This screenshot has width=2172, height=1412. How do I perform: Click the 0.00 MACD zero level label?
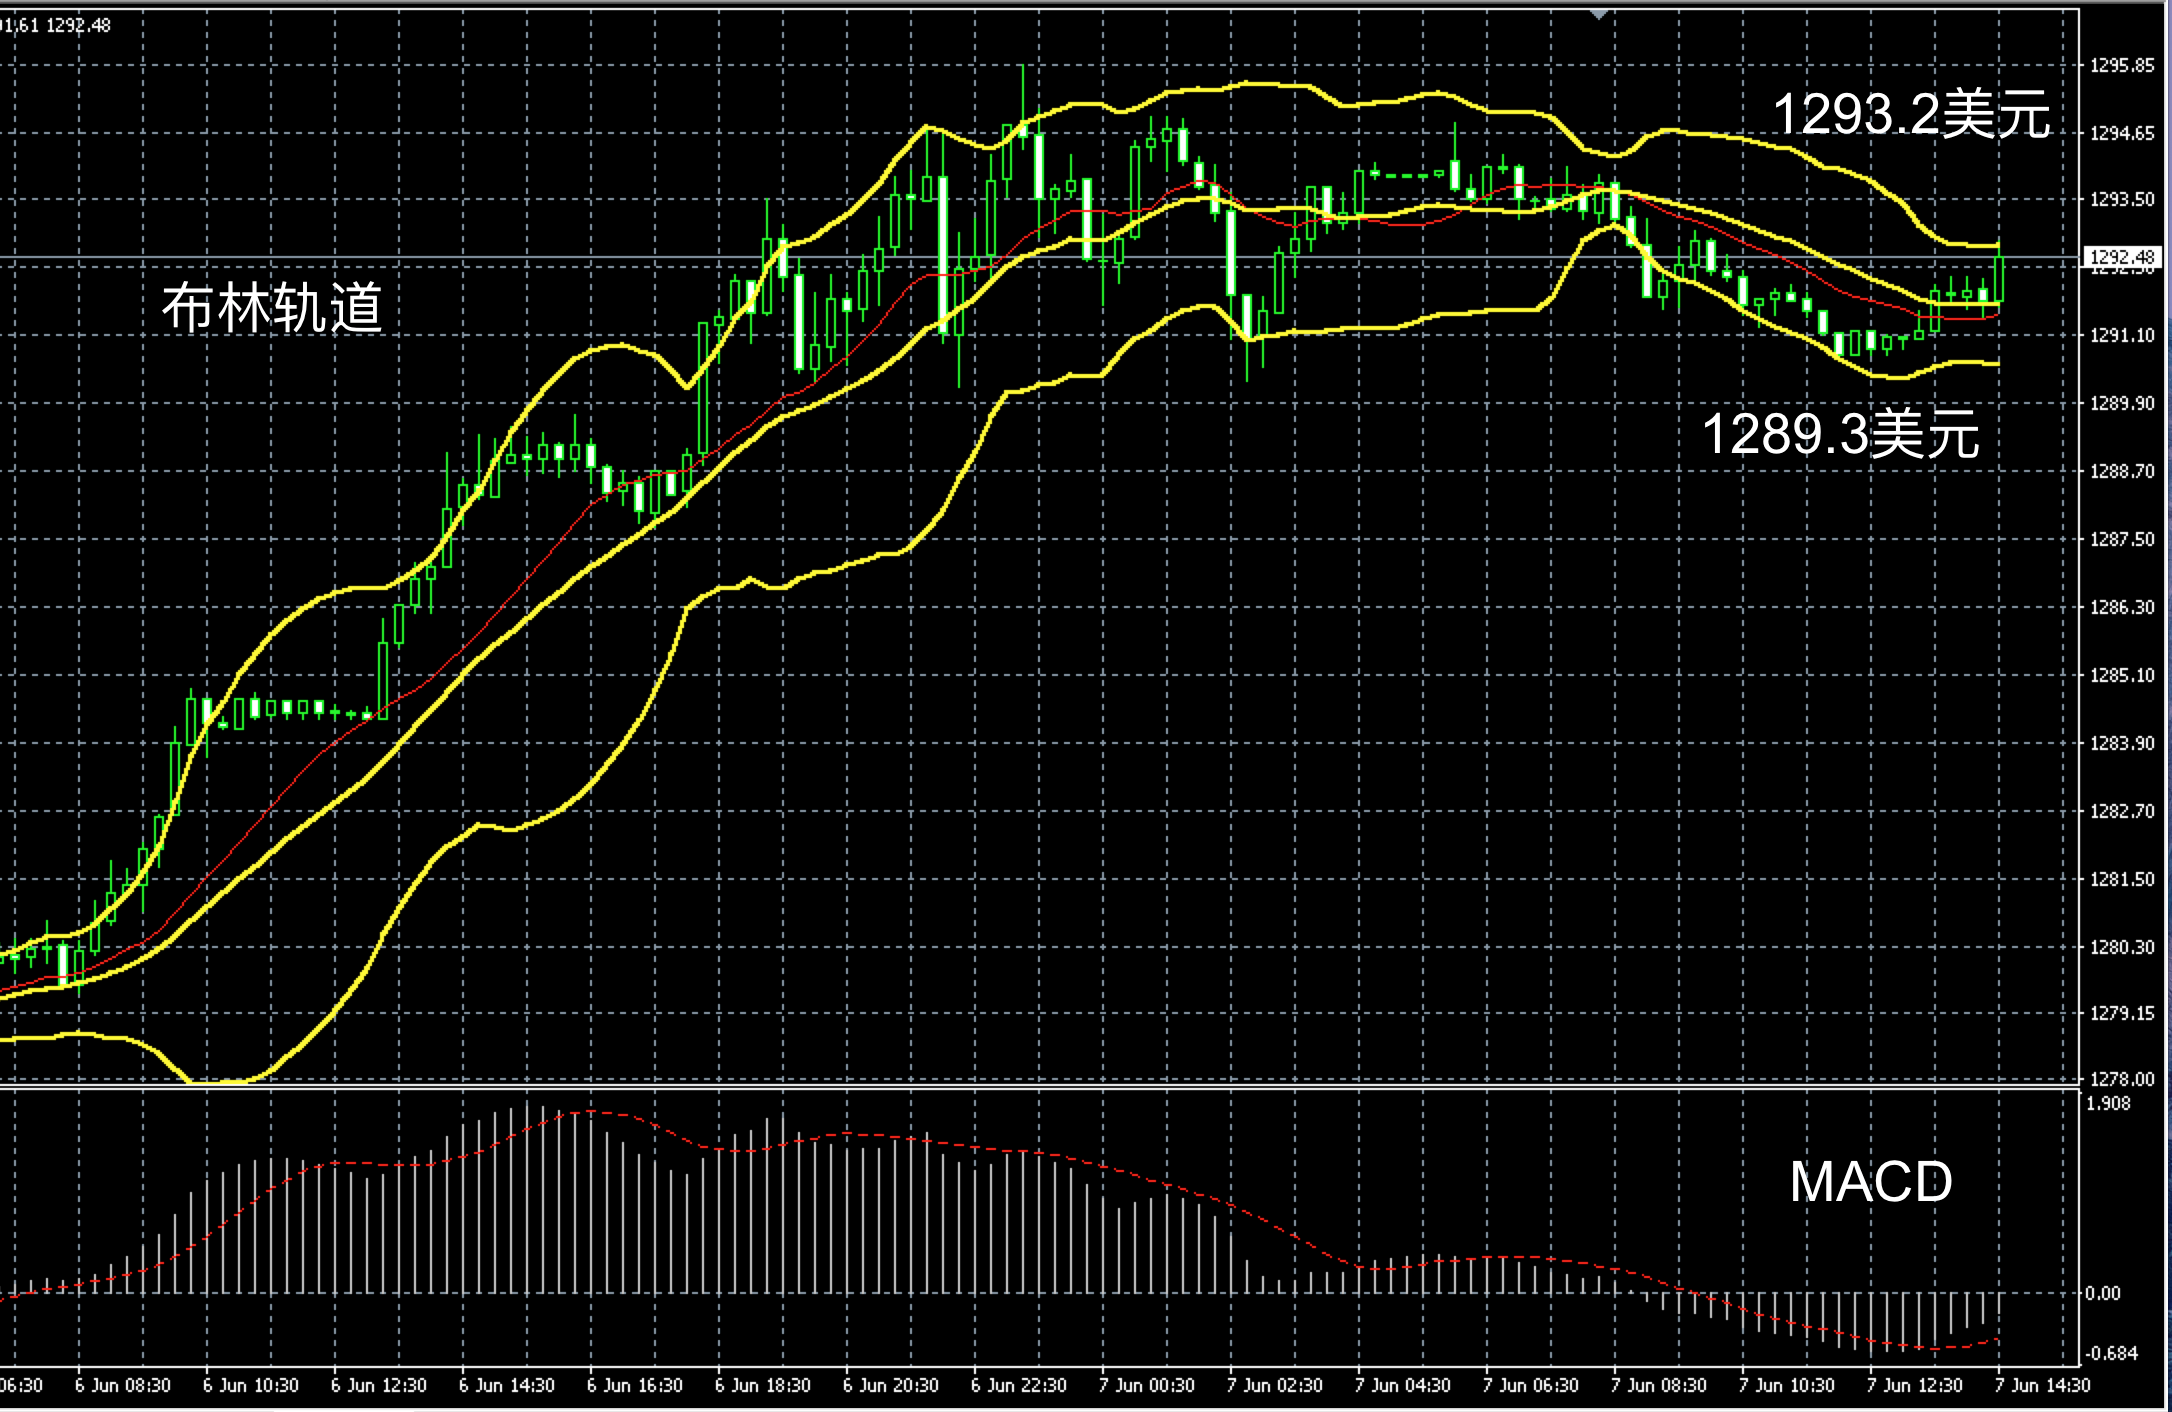[2104, 1293]
